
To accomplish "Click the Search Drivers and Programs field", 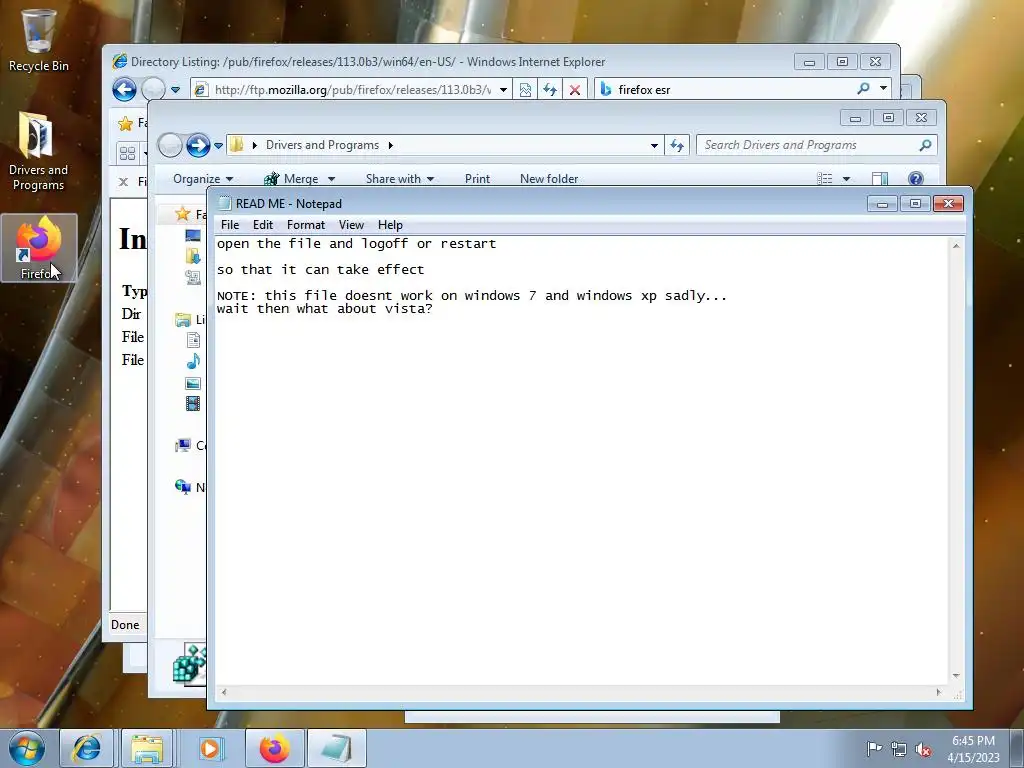I will click(810, 145).
